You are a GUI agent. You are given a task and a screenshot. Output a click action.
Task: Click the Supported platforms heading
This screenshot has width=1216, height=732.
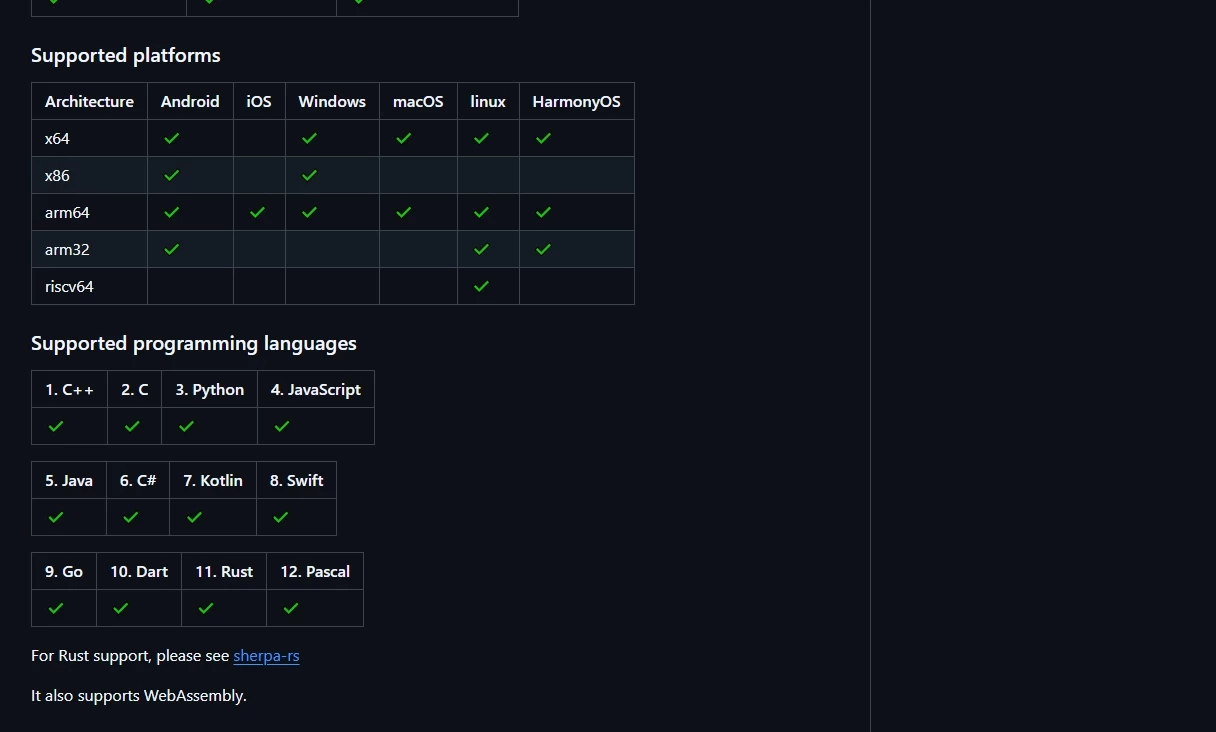click(x=126, y=56)
